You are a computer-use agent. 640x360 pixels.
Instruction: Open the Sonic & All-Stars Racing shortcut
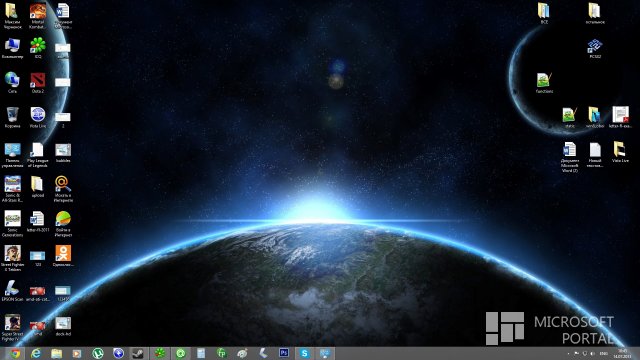click(12, 189)
